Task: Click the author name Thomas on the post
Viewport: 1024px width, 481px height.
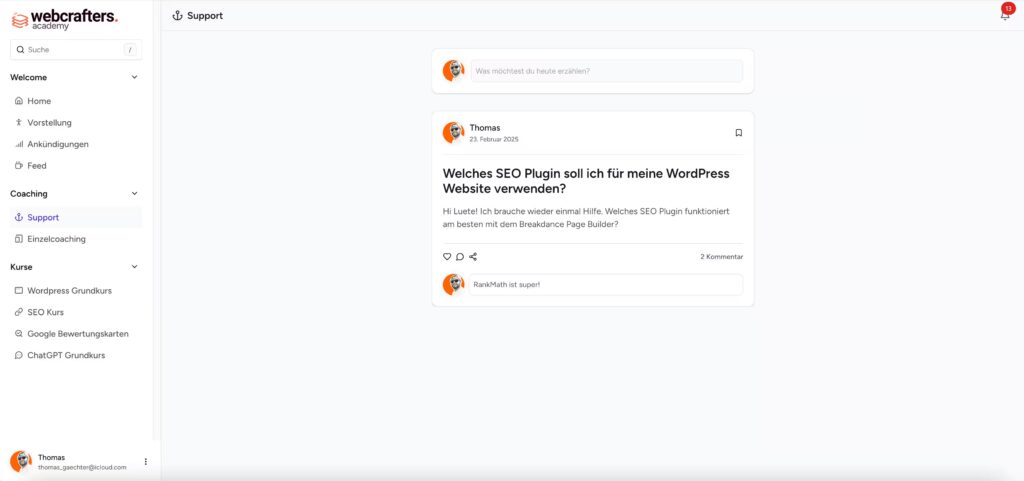Action: (485, 128)
